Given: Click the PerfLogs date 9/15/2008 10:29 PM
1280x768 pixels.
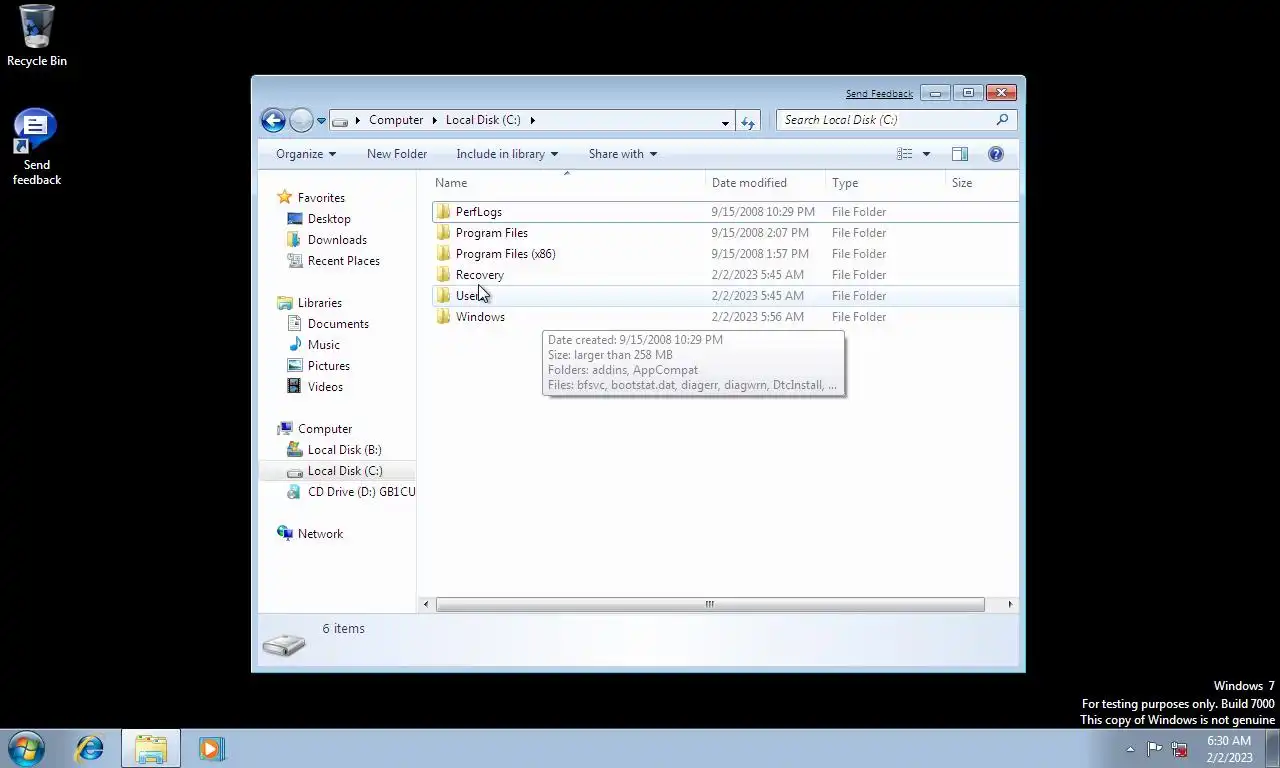Looking at the screenshot, I should coord(763,212).
